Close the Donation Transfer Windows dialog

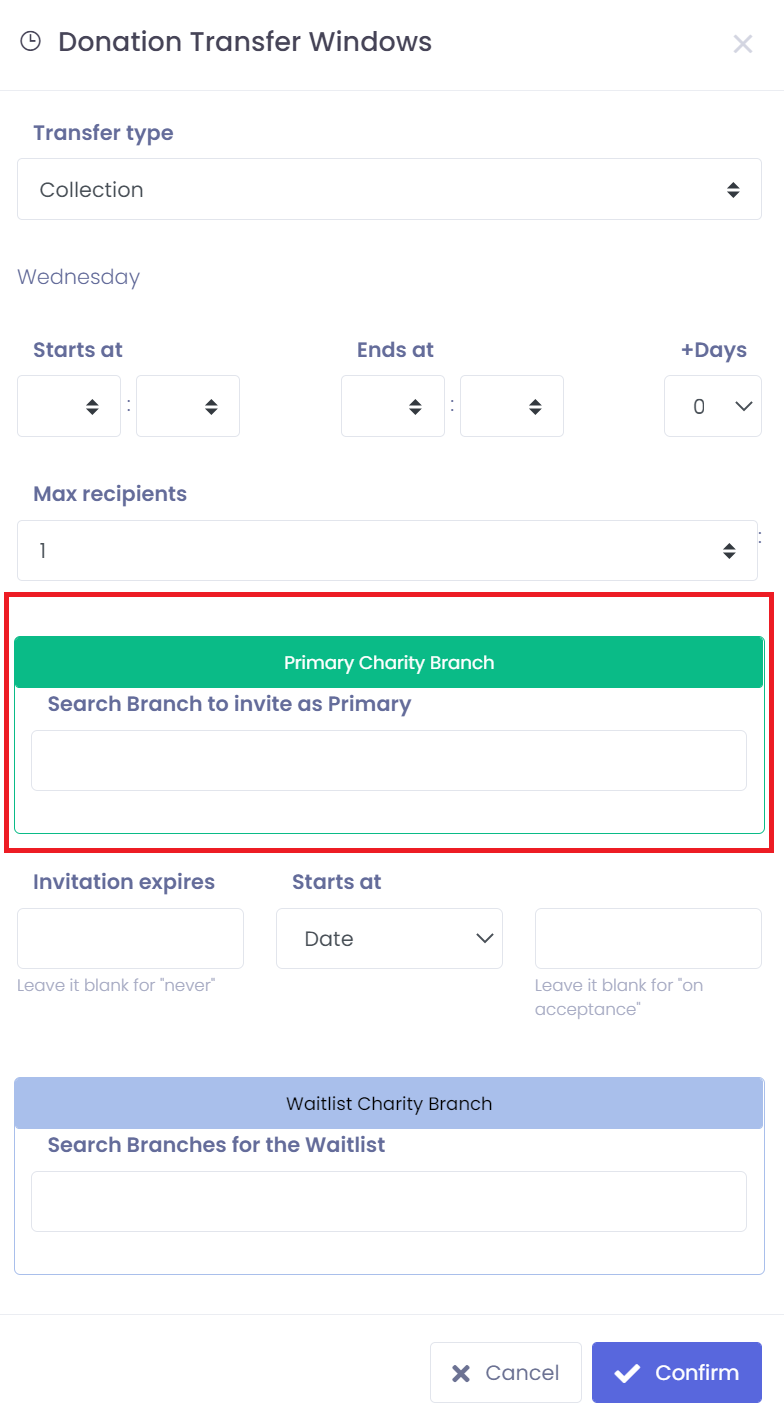pos(742,44)
